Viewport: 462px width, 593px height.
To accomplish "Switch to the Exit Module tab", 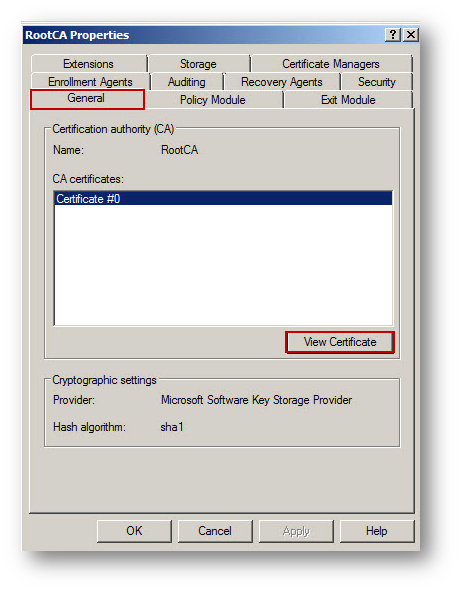I will point(348,100).
